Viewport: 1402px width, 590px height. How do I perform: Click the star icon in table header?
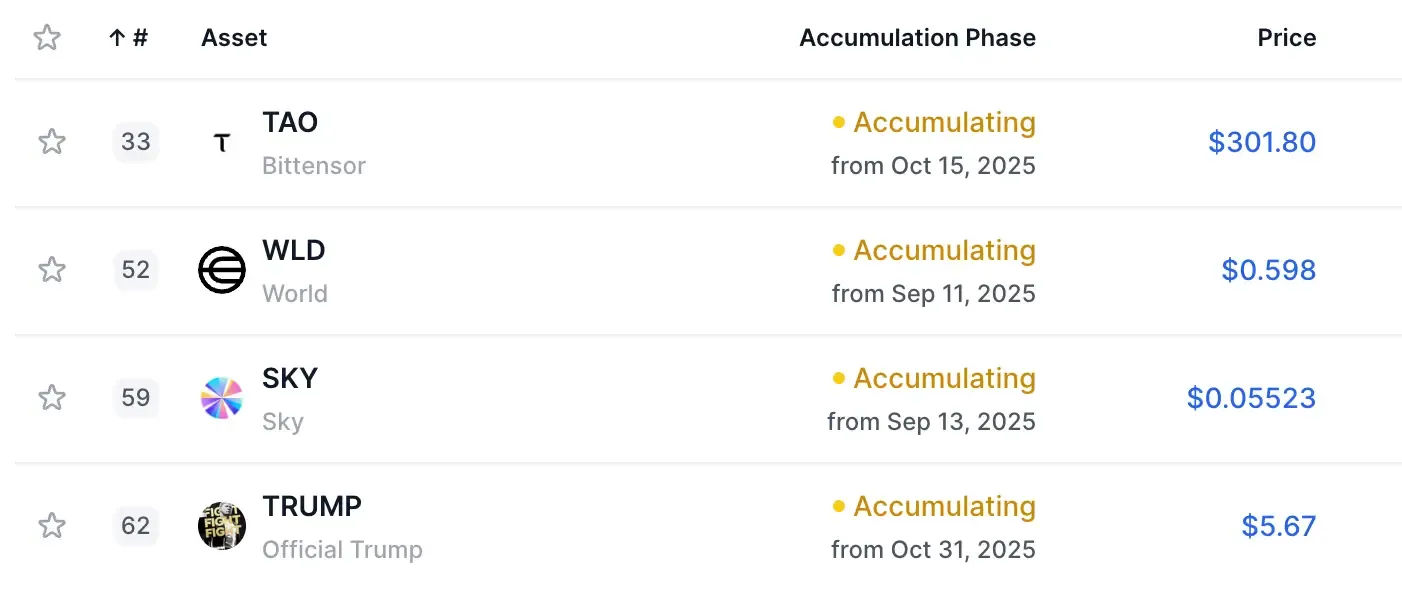[x=47, y=38]
